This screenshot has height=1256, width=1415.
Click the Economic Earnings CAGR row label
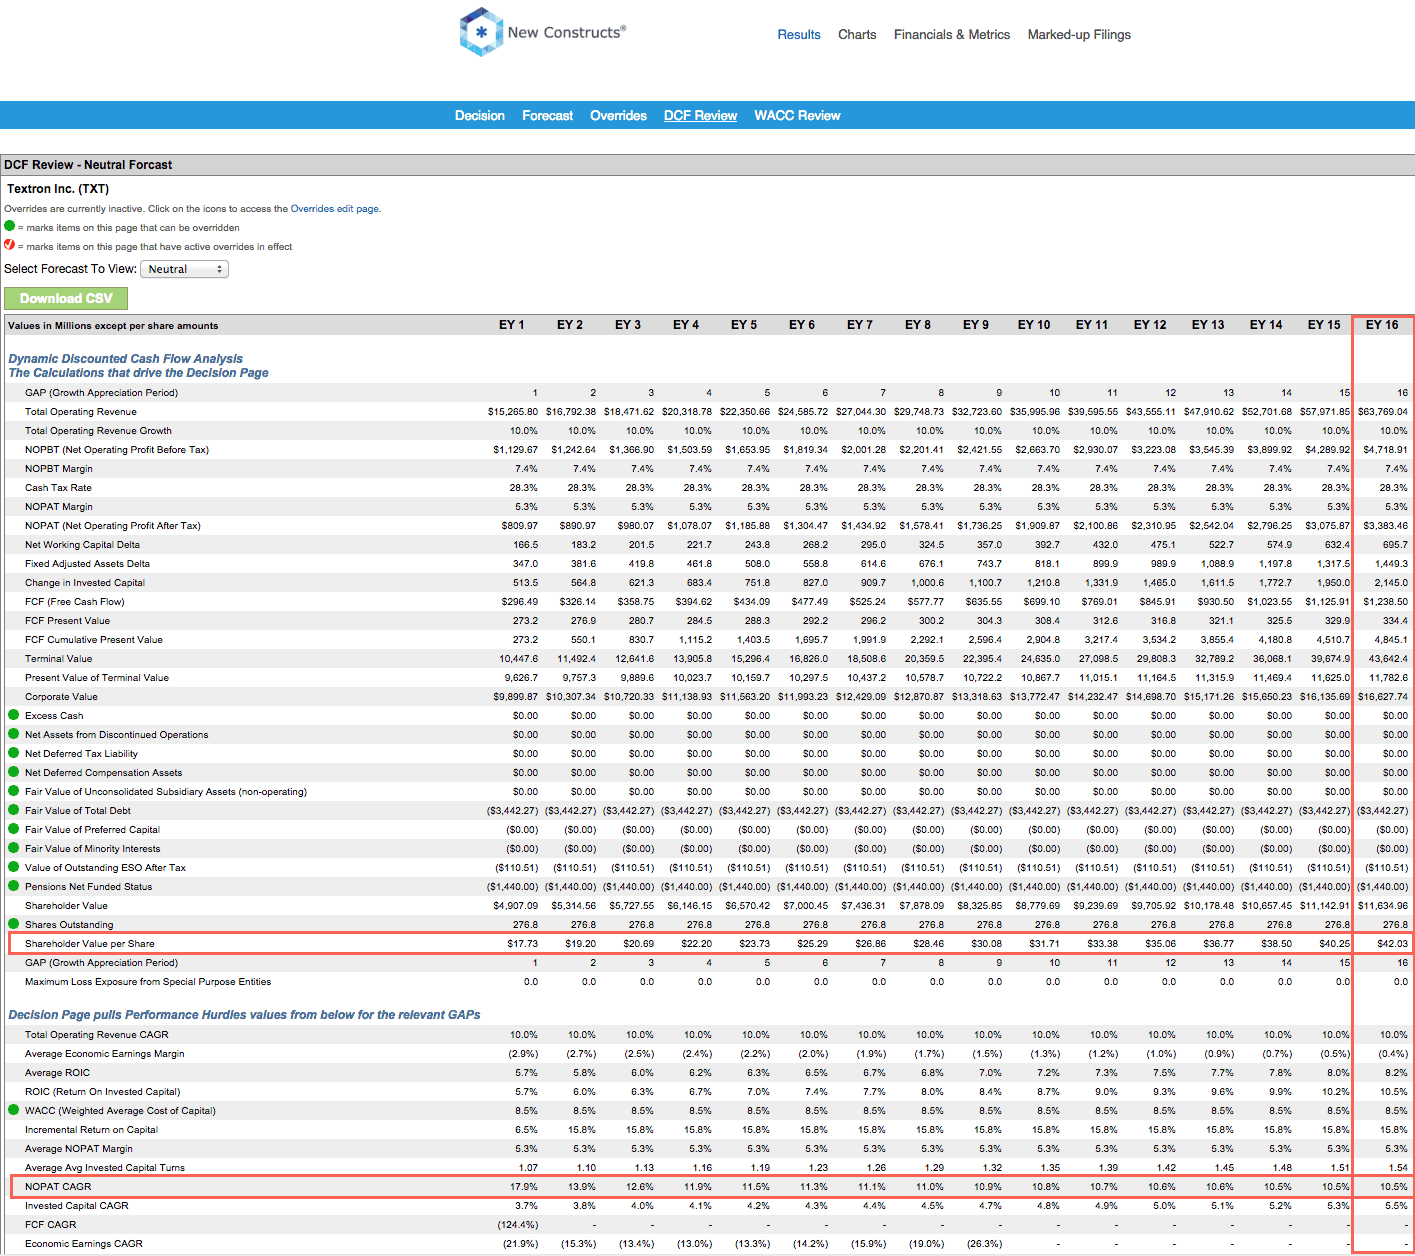(x=84, y=1243)
